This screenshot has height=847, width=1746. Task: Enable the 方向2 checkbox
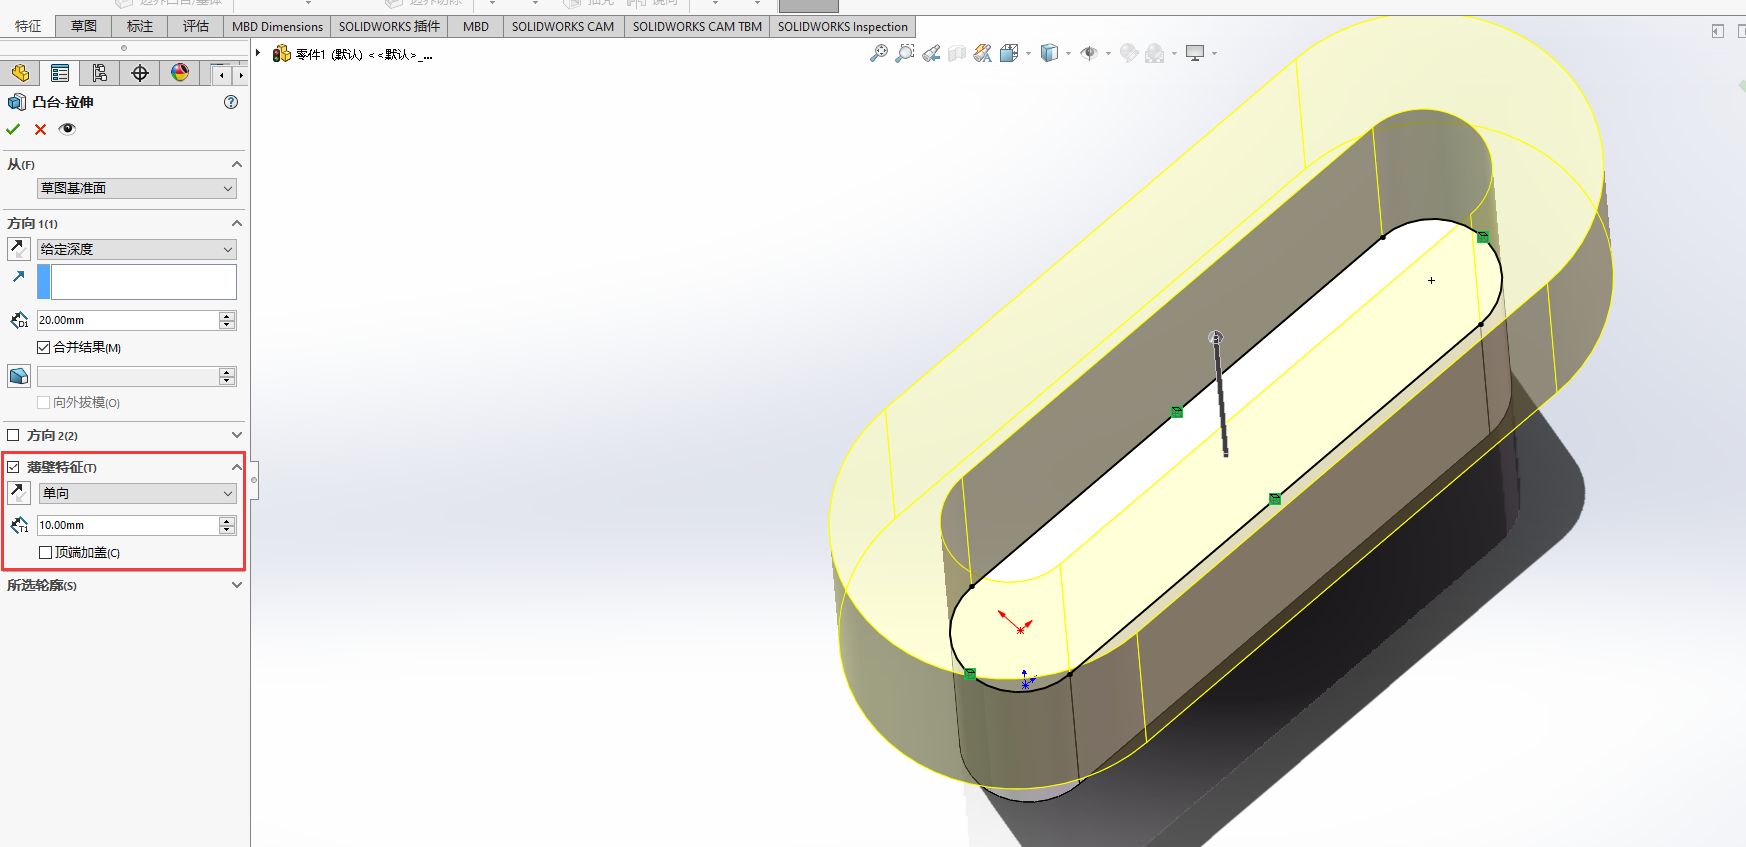pyautogui.click(x=13, y=435)
